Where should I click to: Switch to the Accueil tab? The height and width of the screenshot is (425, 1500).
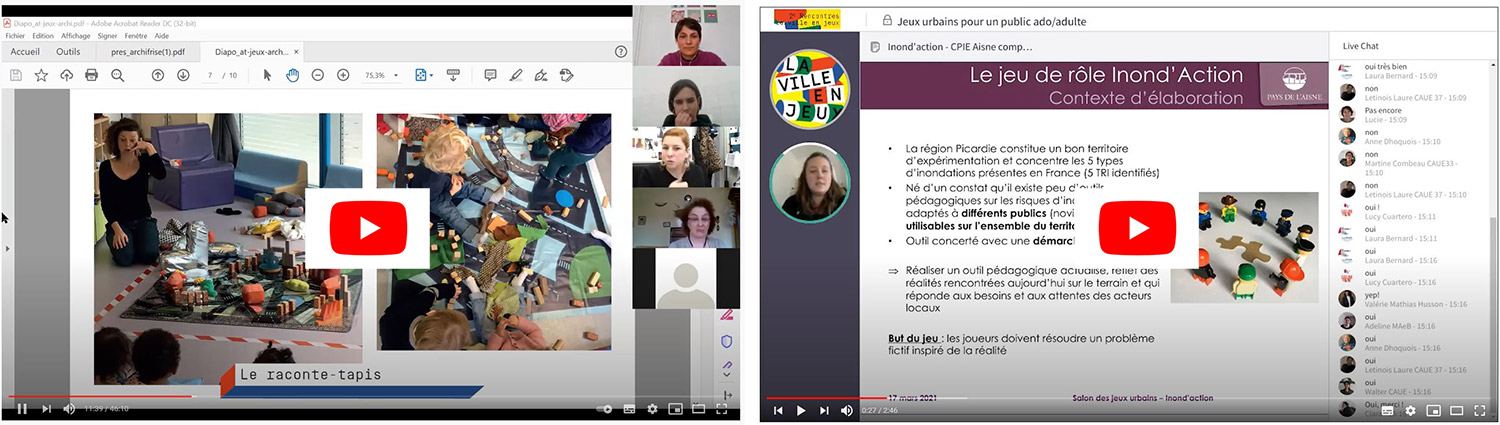coord(25,51)
